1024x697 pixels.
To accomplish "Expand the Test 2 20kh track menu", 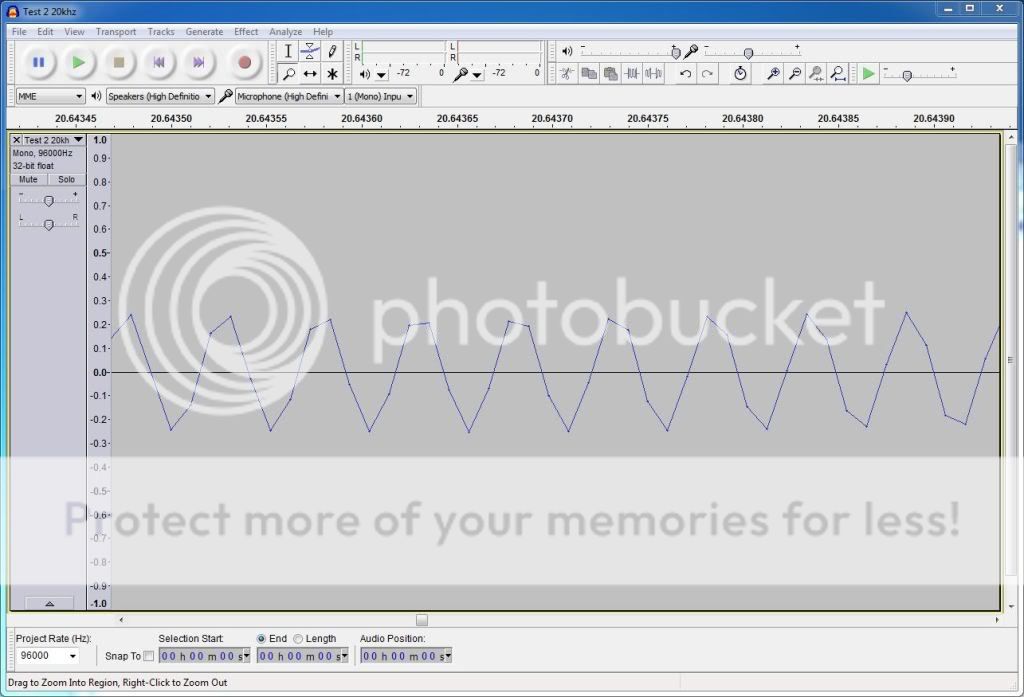I will tap(78, 140).
